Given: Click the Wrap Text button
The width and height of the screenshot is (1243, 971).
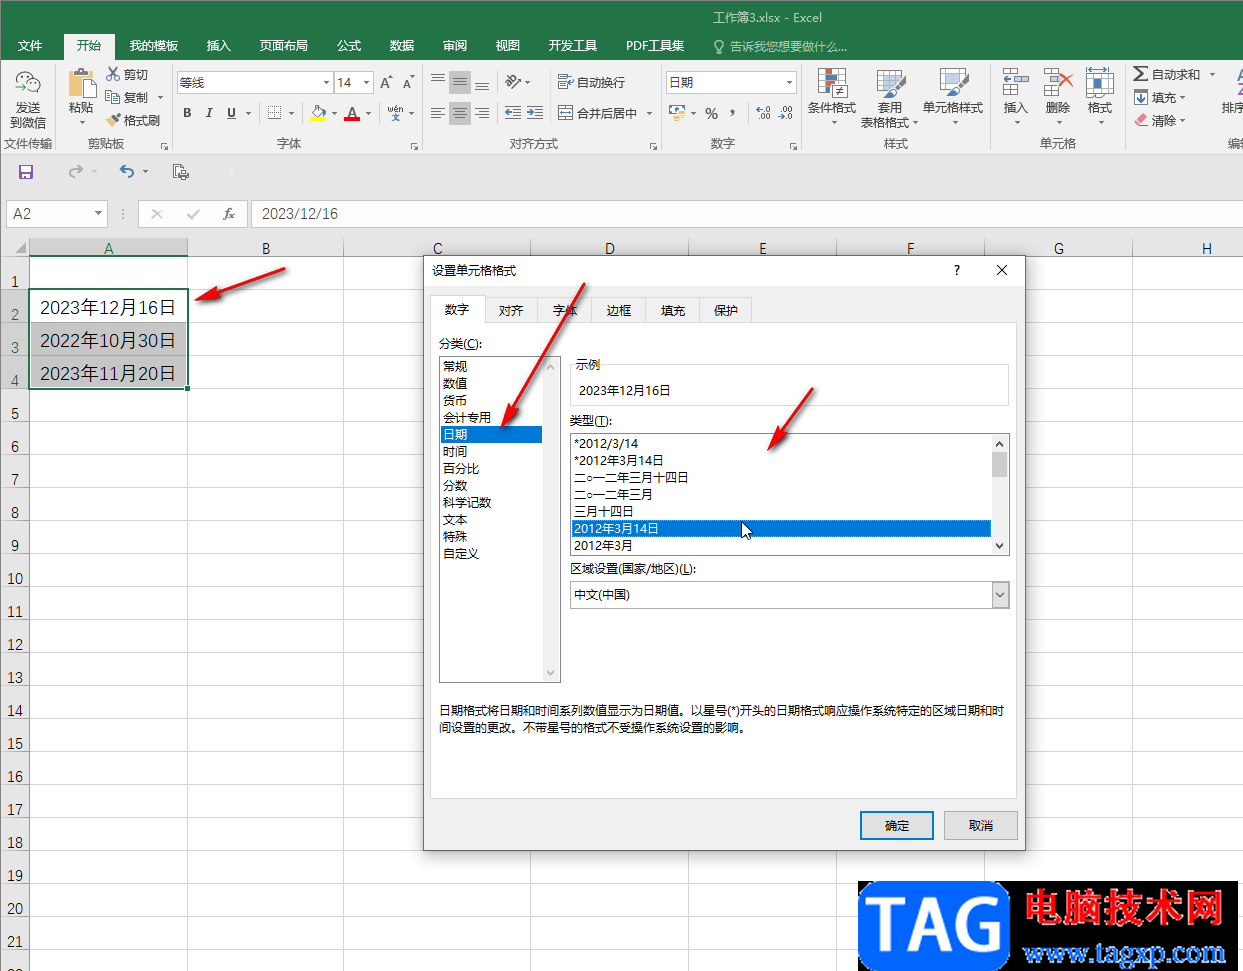Looking at the screenshot, I should pyautogui.click(x=591, y=82).
